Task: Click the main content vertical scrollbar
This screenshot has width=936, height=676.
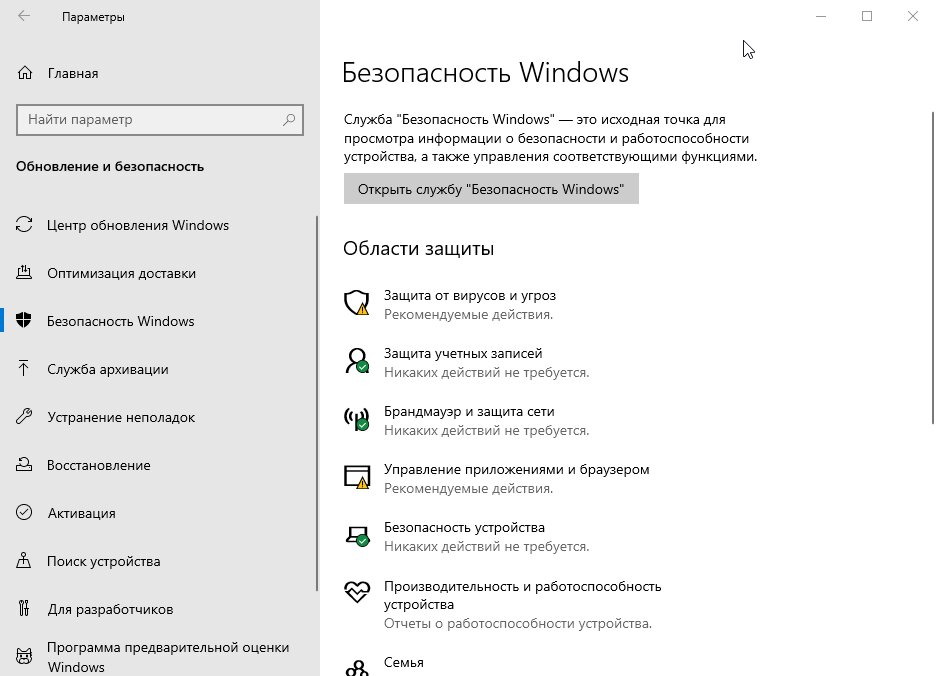Action: 932,268
